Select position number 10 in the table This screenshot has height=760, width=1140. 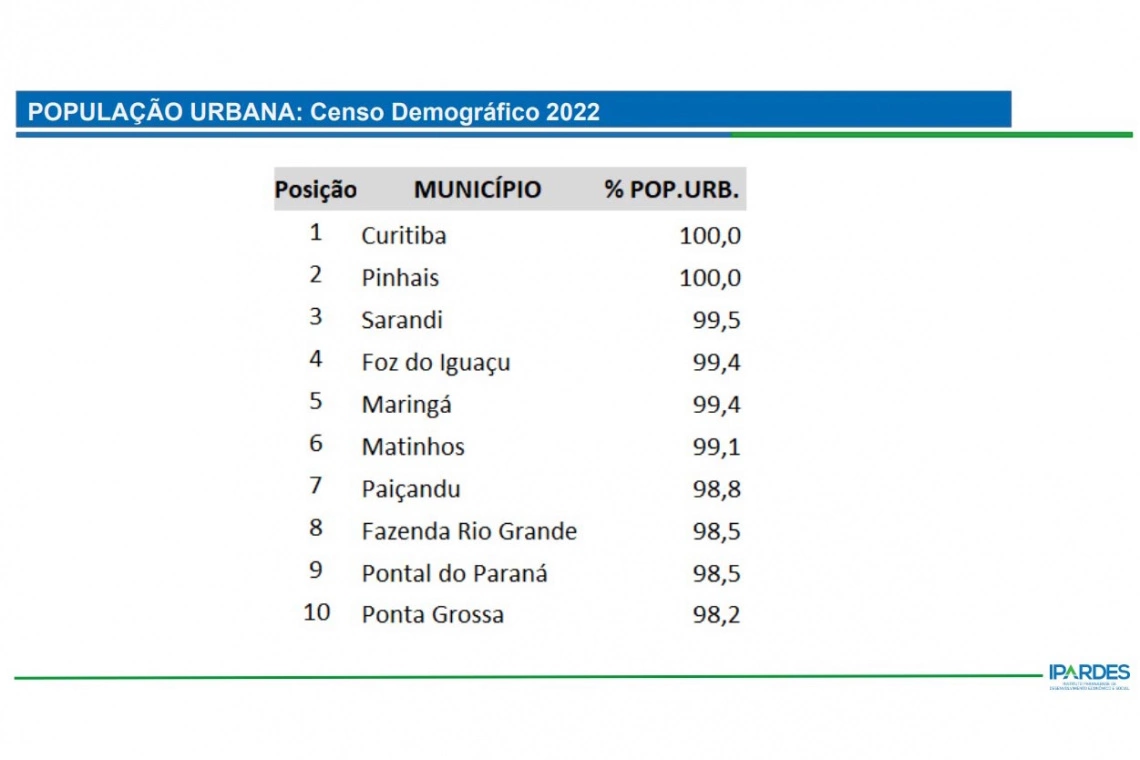point(316,612)
